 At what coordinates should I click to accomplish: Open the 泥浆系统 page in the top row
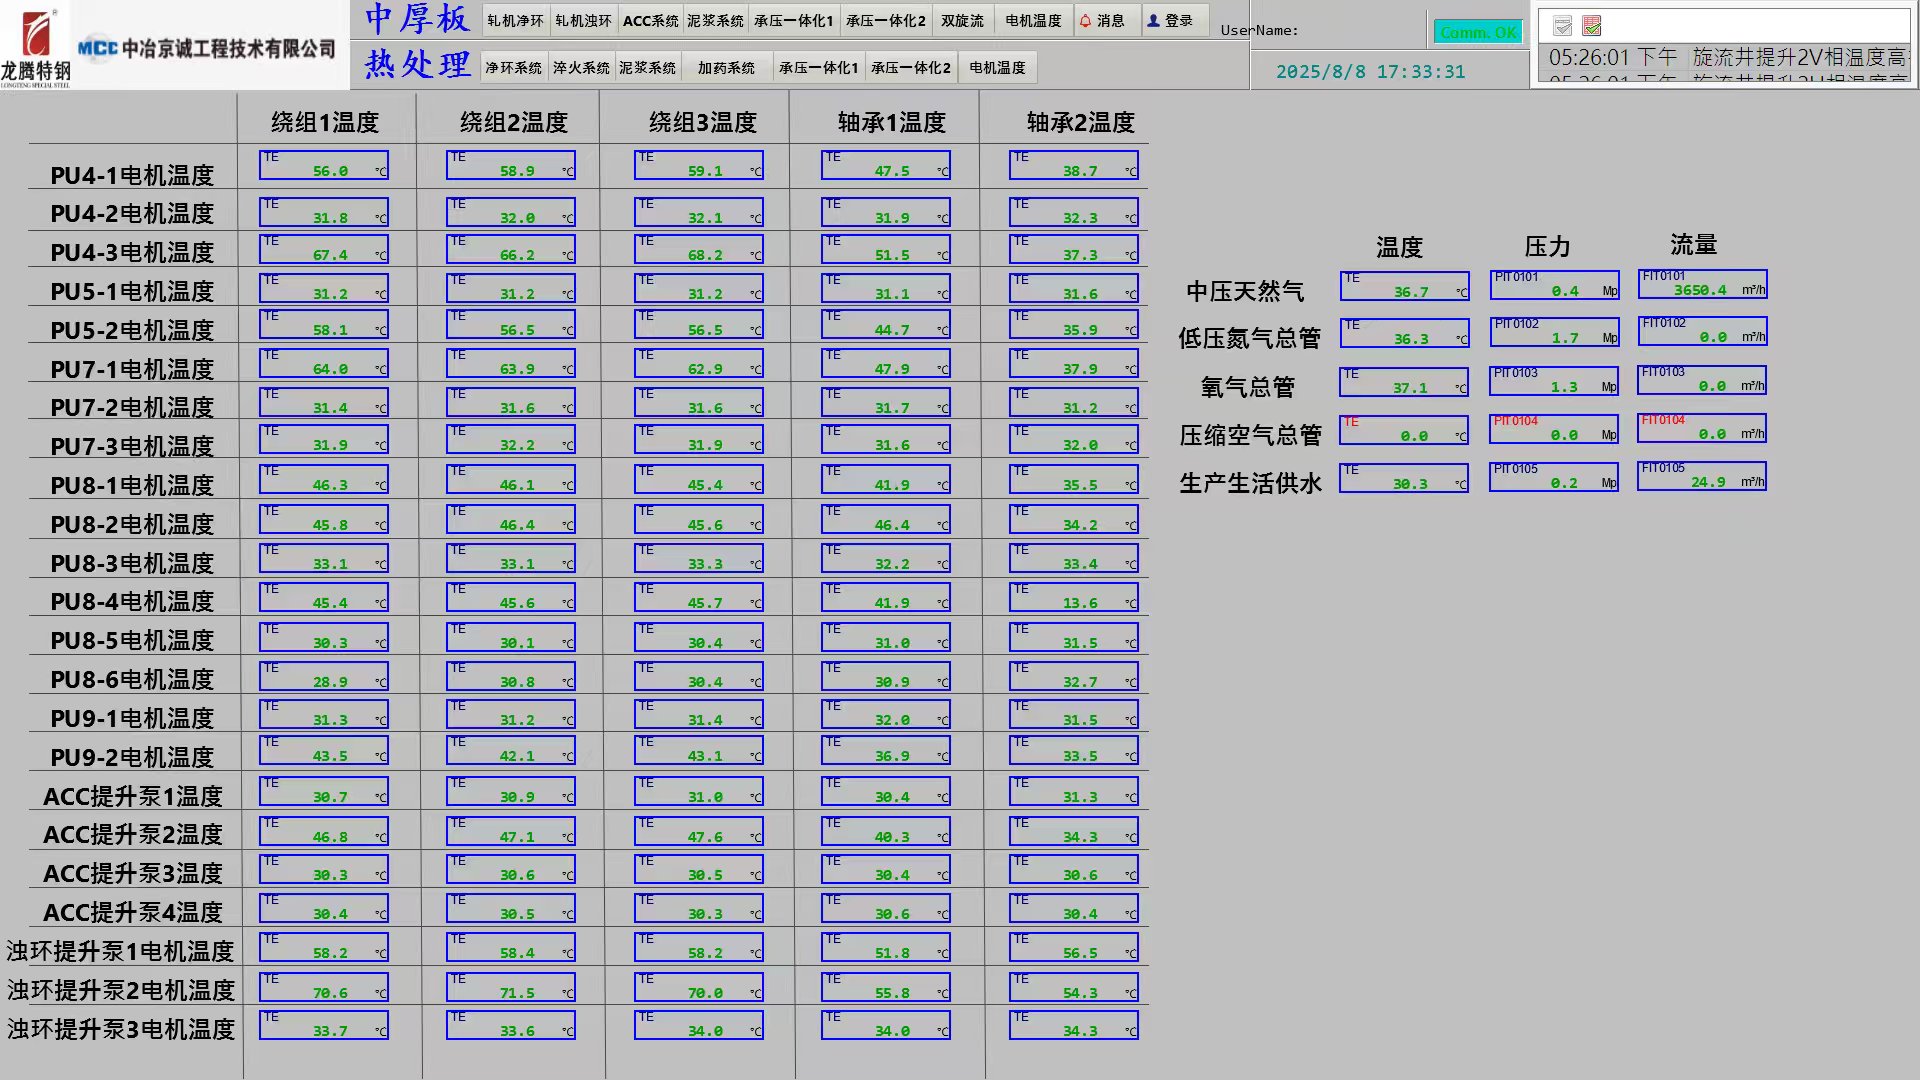[x=715, y=21]
